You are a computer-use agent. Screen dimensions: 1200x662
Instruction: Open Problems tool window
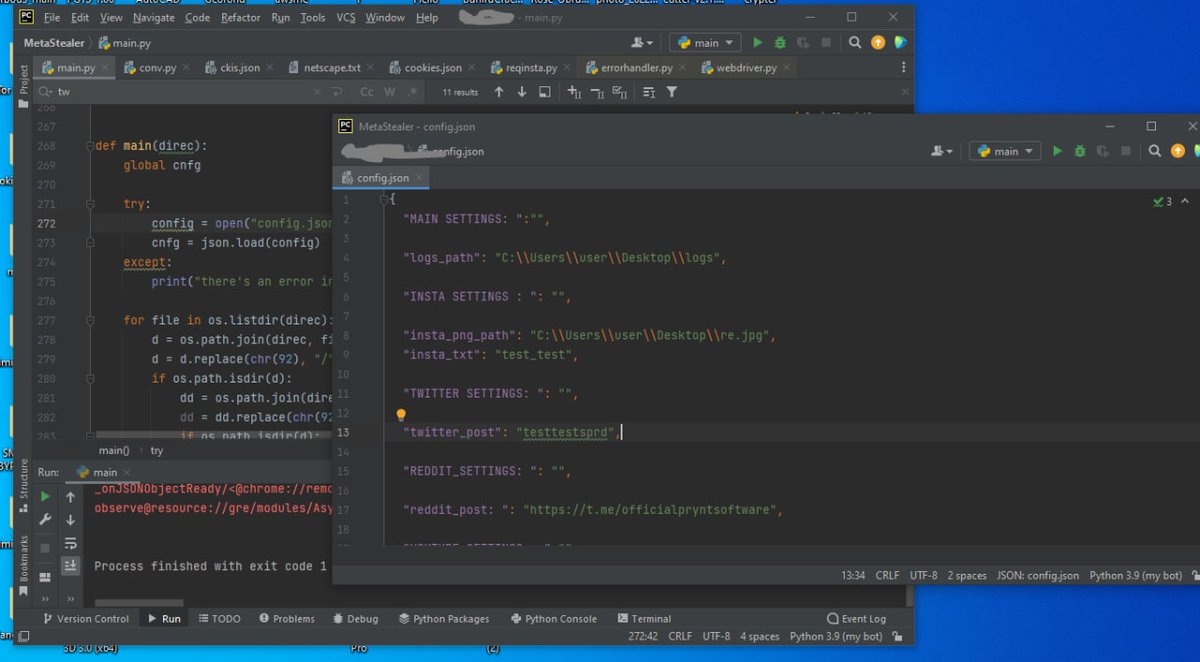tap(287, 619)
